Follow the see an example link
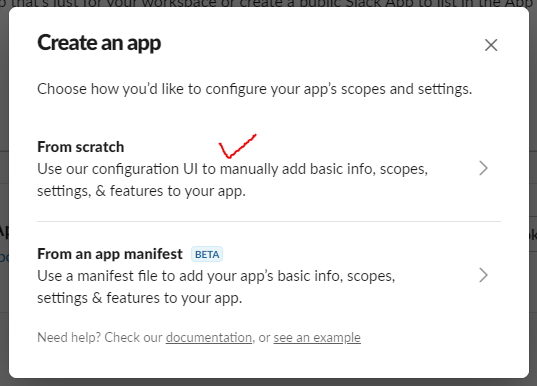This screenshot has width=537, height=386. click(317, 338)
